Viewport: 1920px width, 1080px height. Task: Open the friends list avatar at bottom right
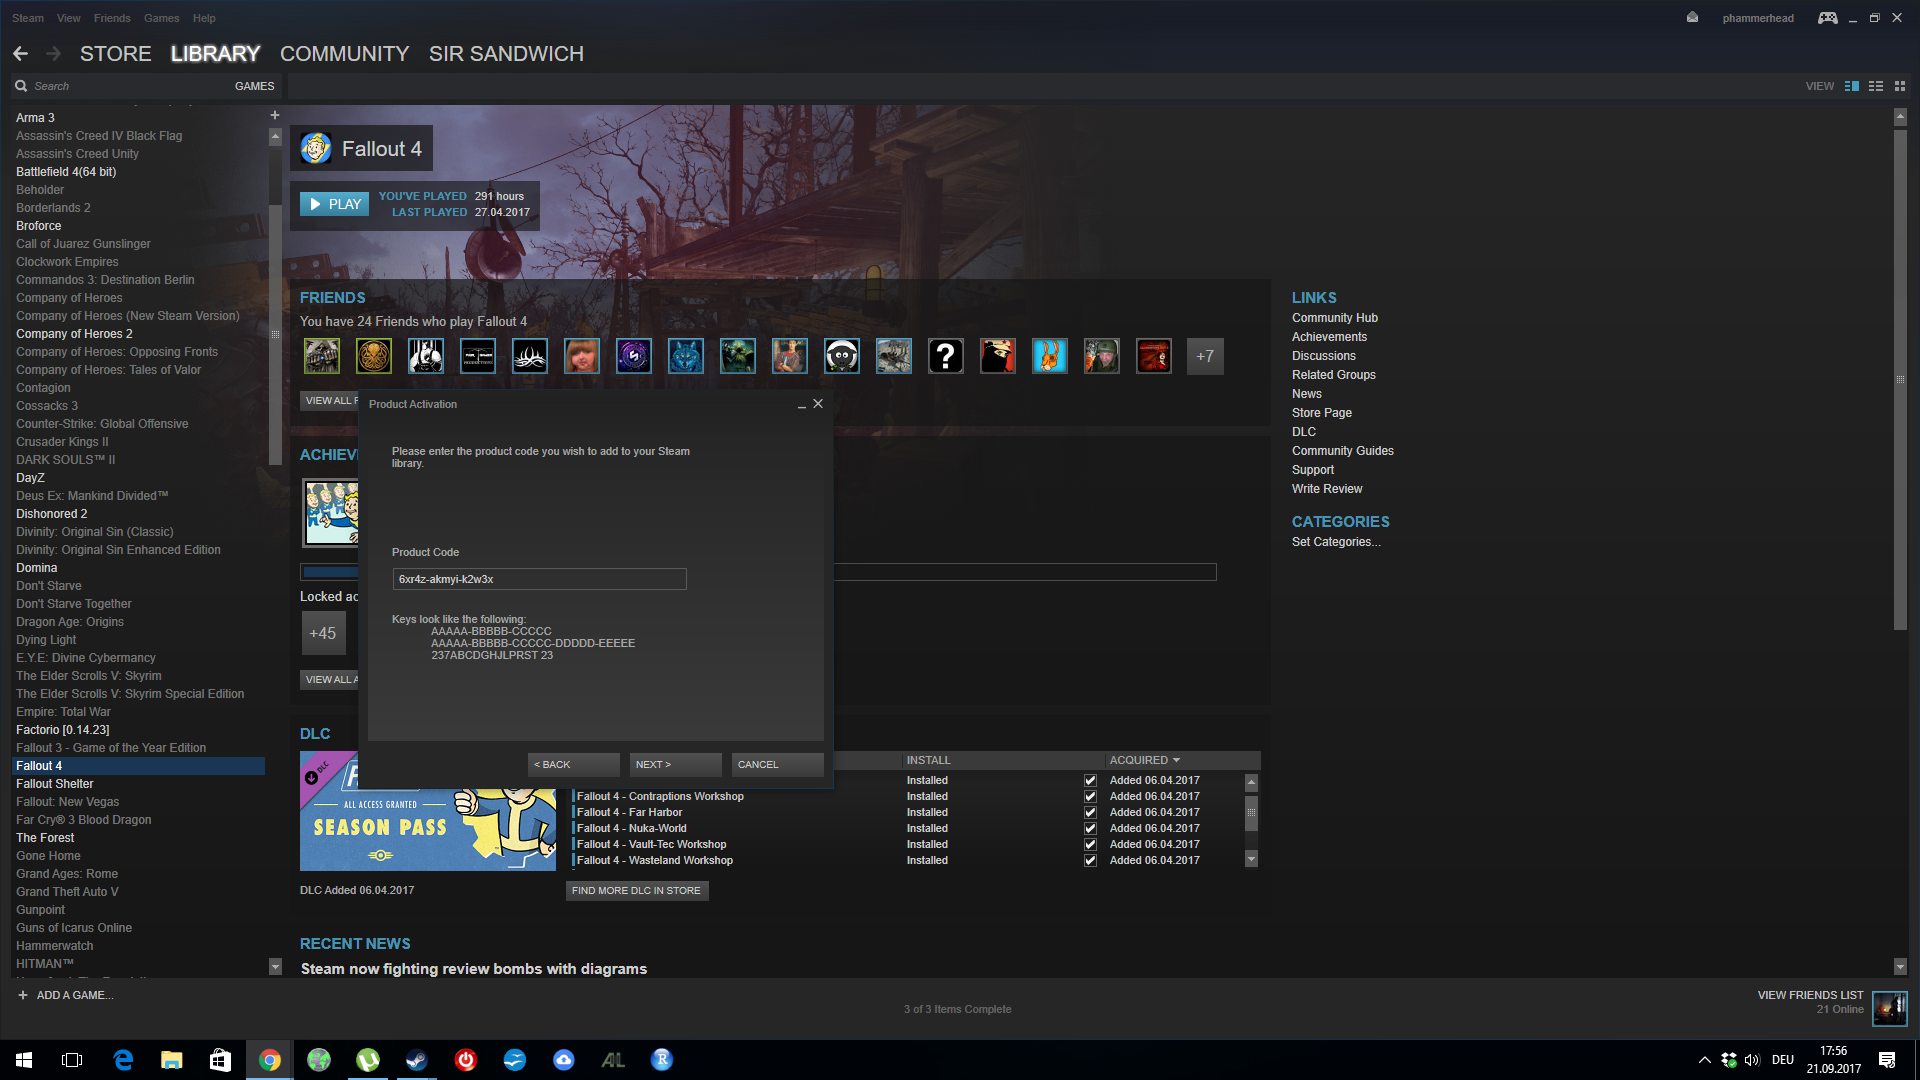[x=1889, y=1008]
